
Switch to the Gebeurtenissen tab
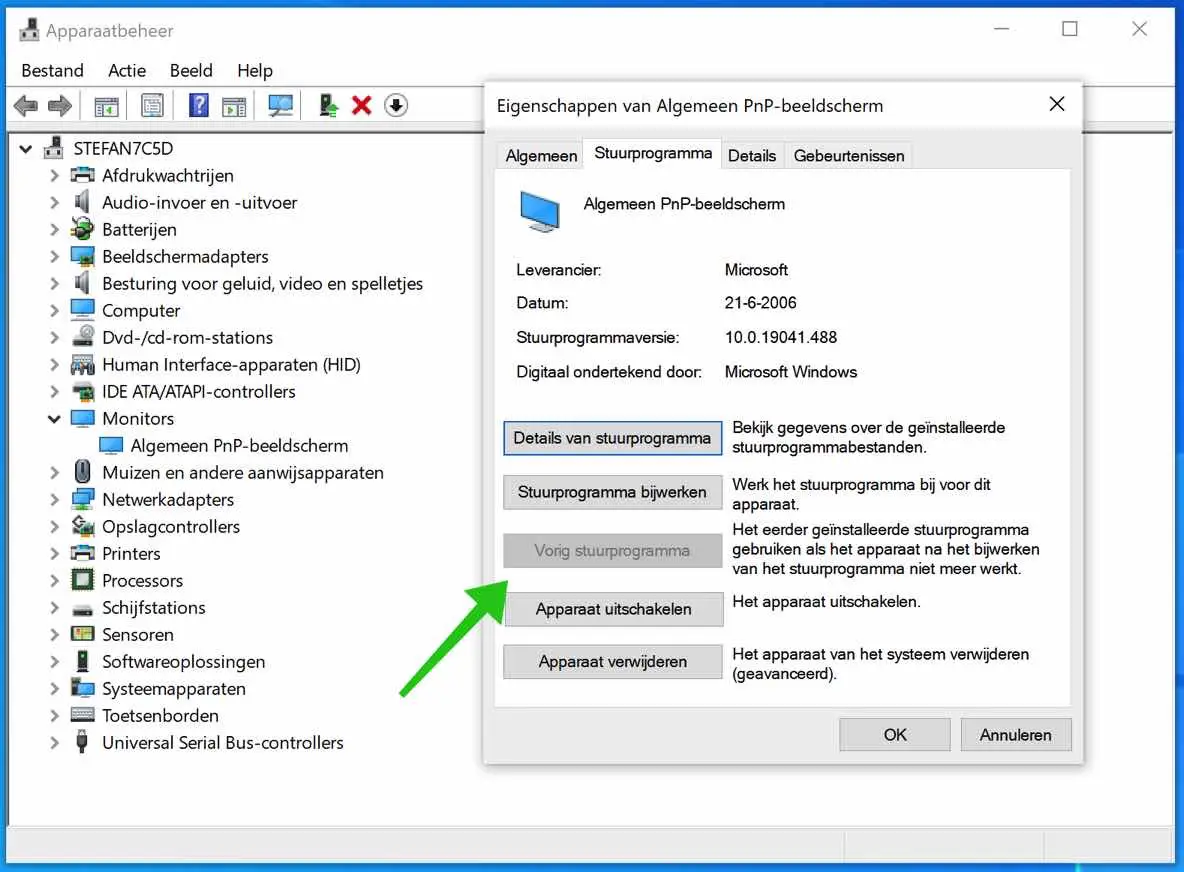pos(849,156)
